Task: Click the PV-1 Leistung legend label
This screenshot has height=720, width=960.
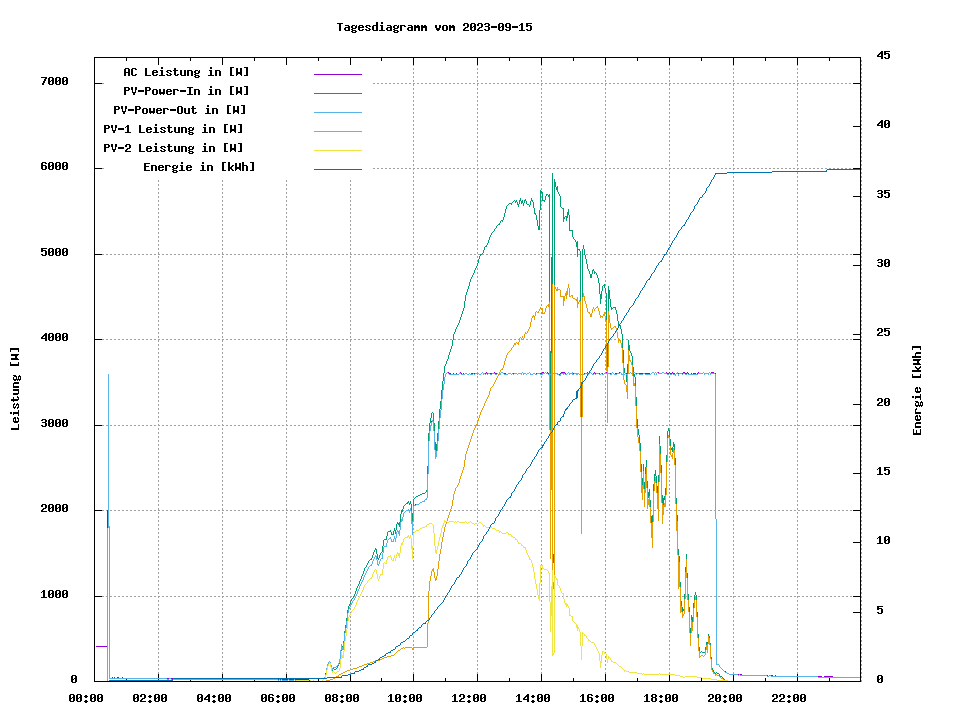Action: 173,129
